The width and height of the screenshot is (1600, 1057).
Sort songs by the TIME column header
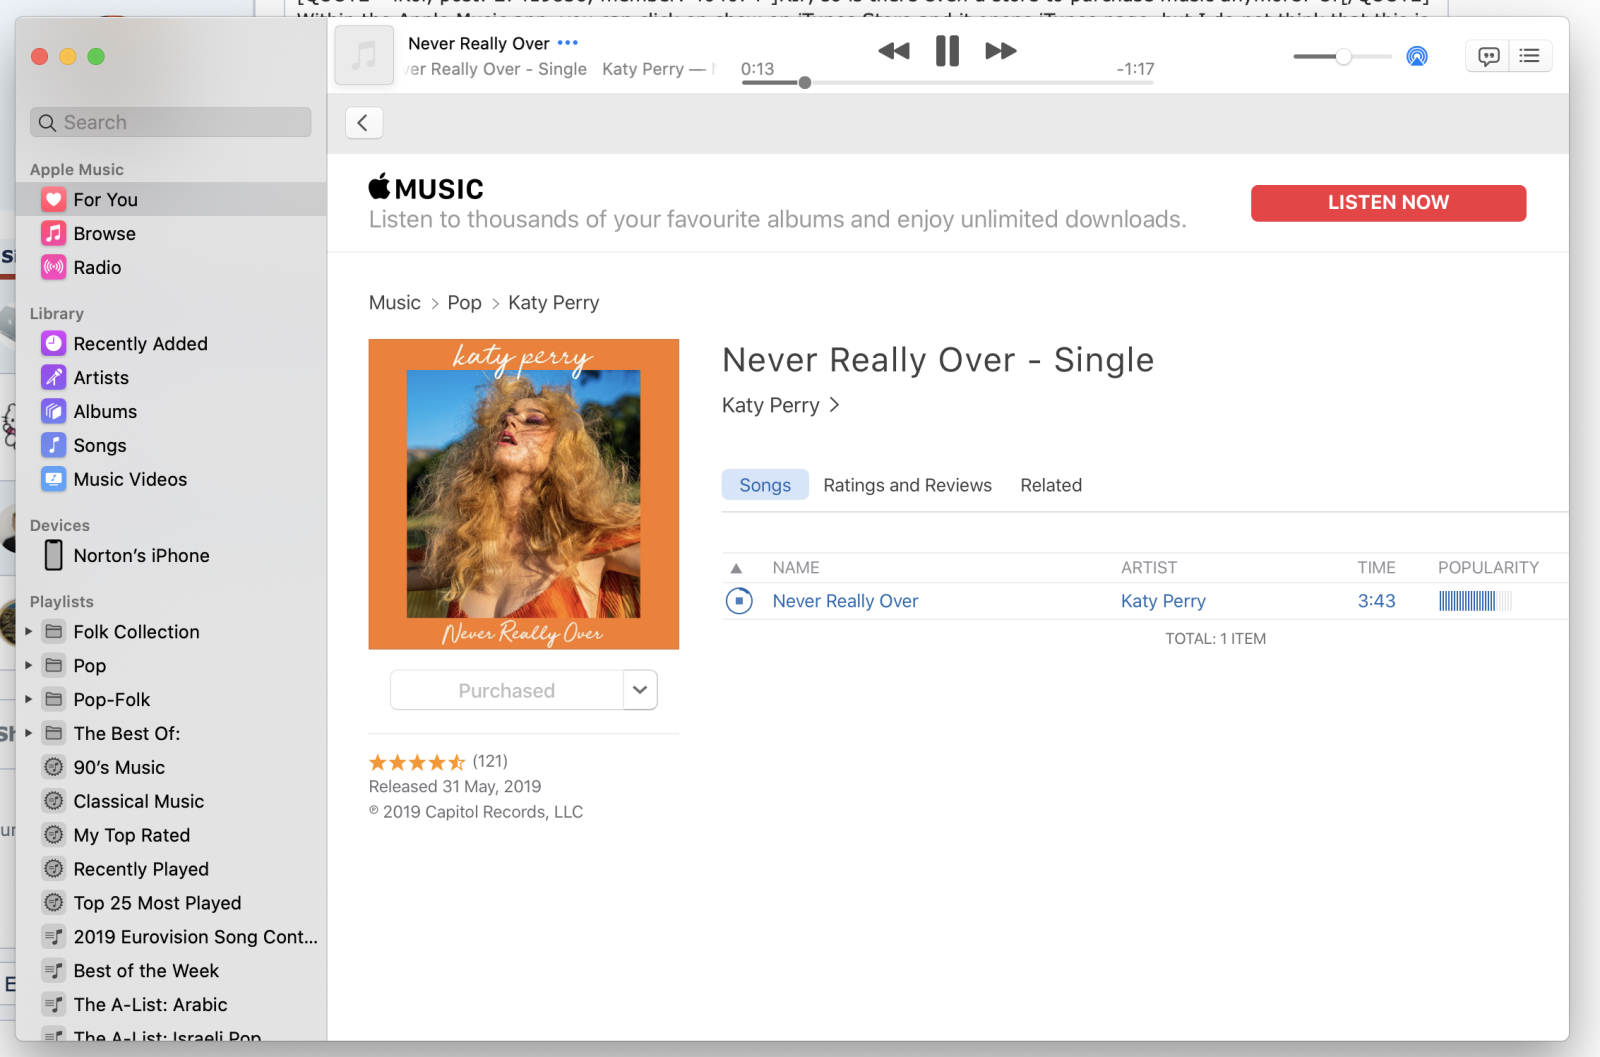pos(1376,568)
